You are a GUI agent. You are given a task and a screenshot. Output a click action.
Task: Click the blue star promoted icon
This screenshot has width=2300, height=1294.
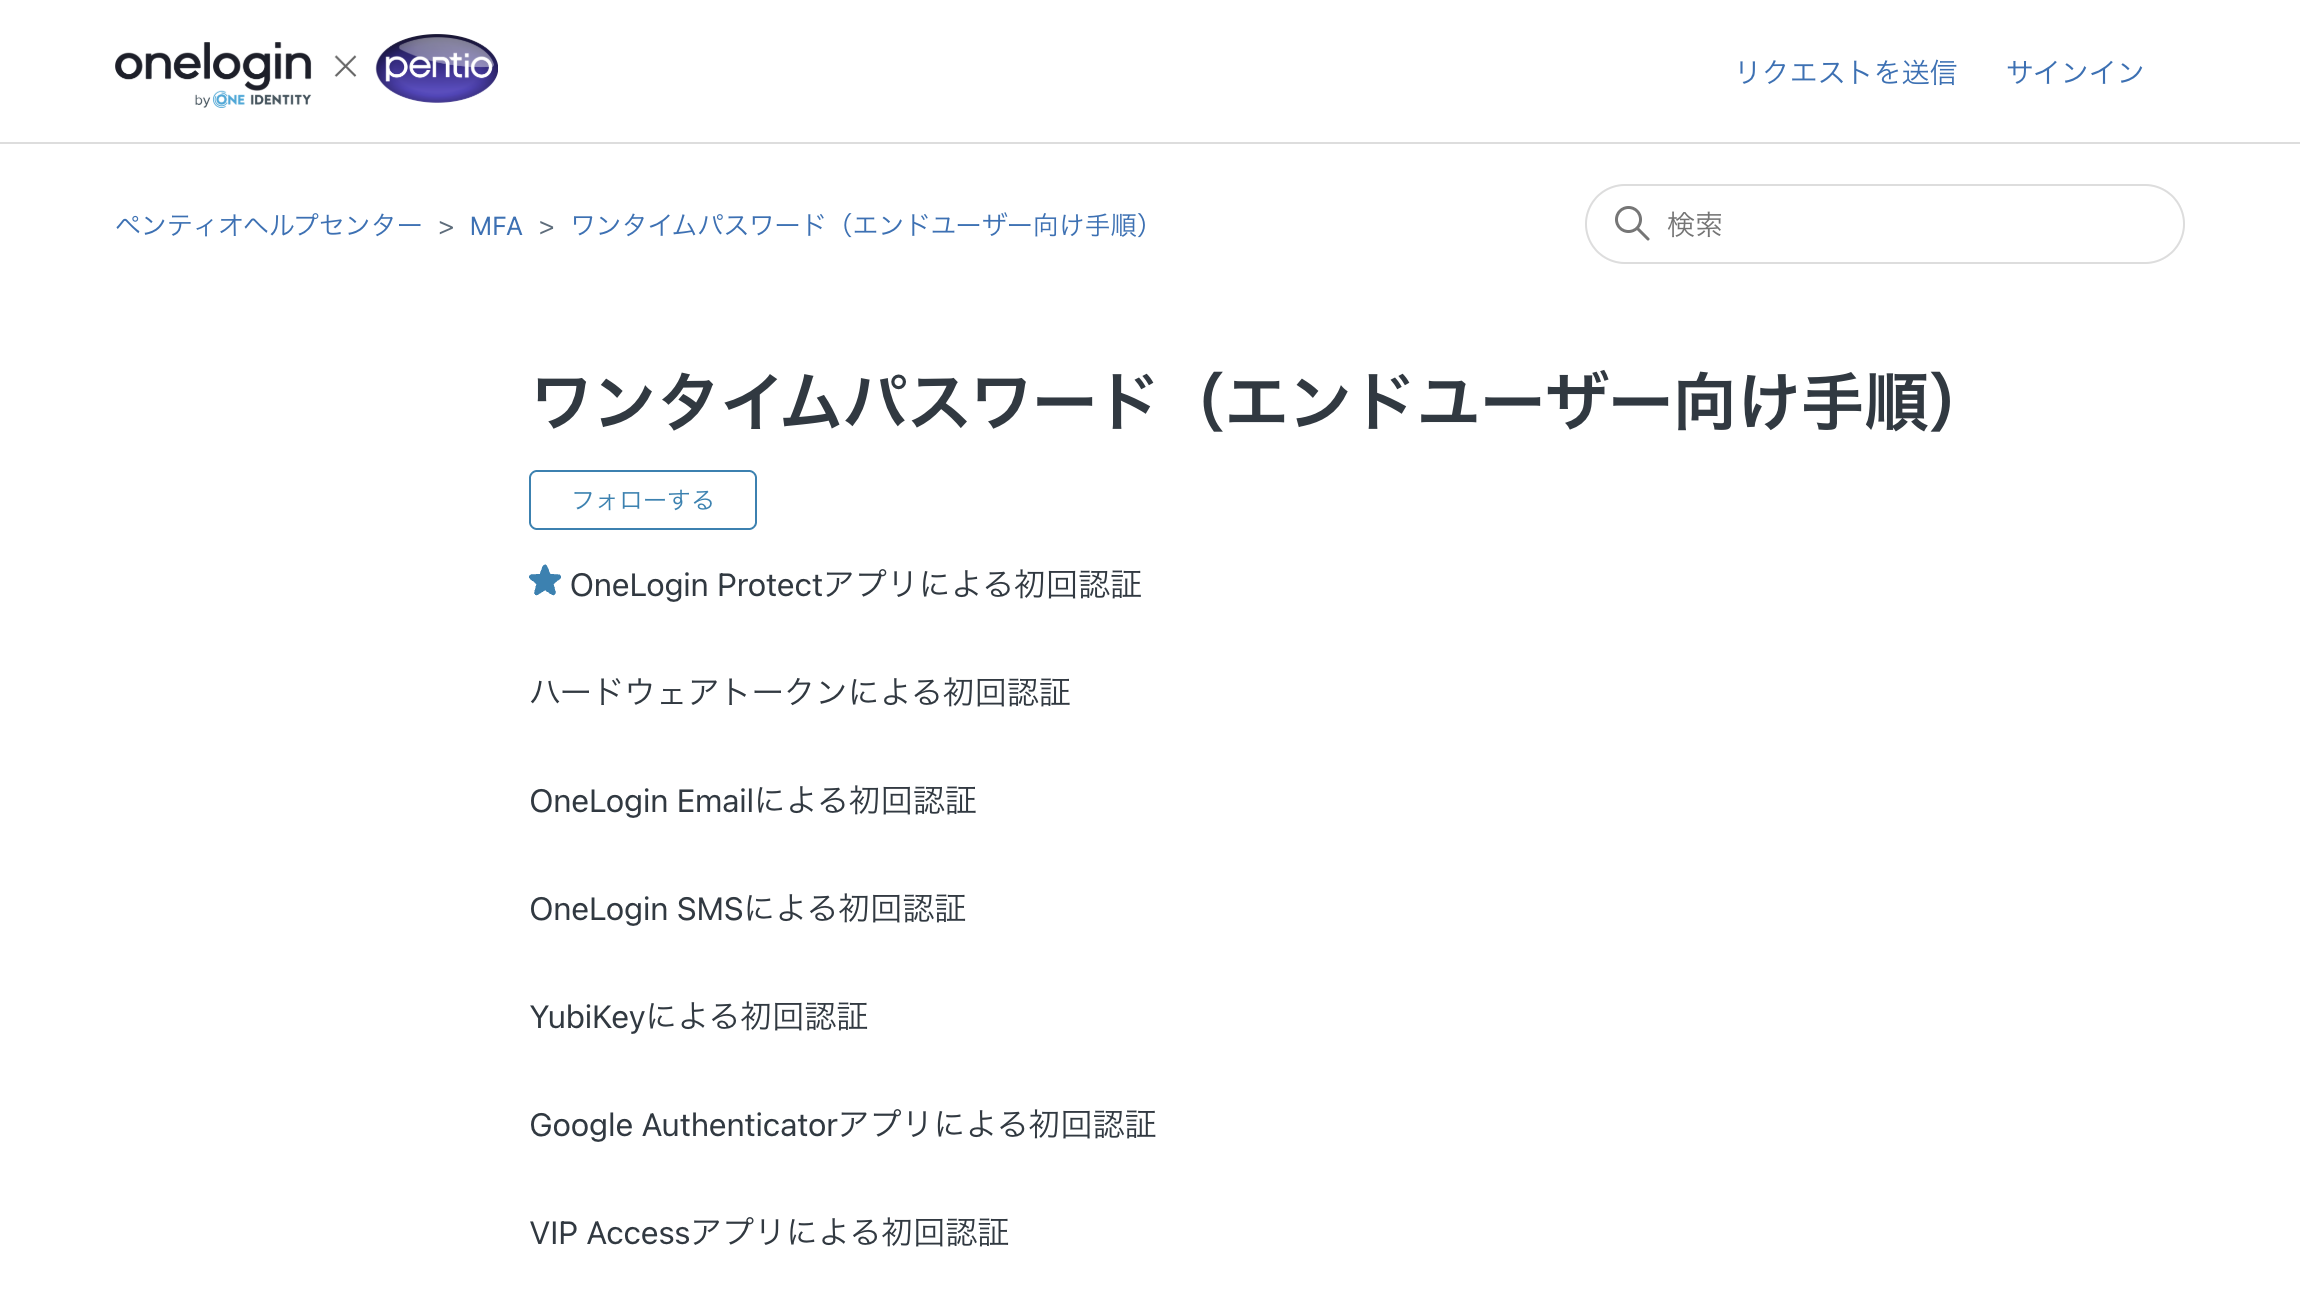coord(545,581)
